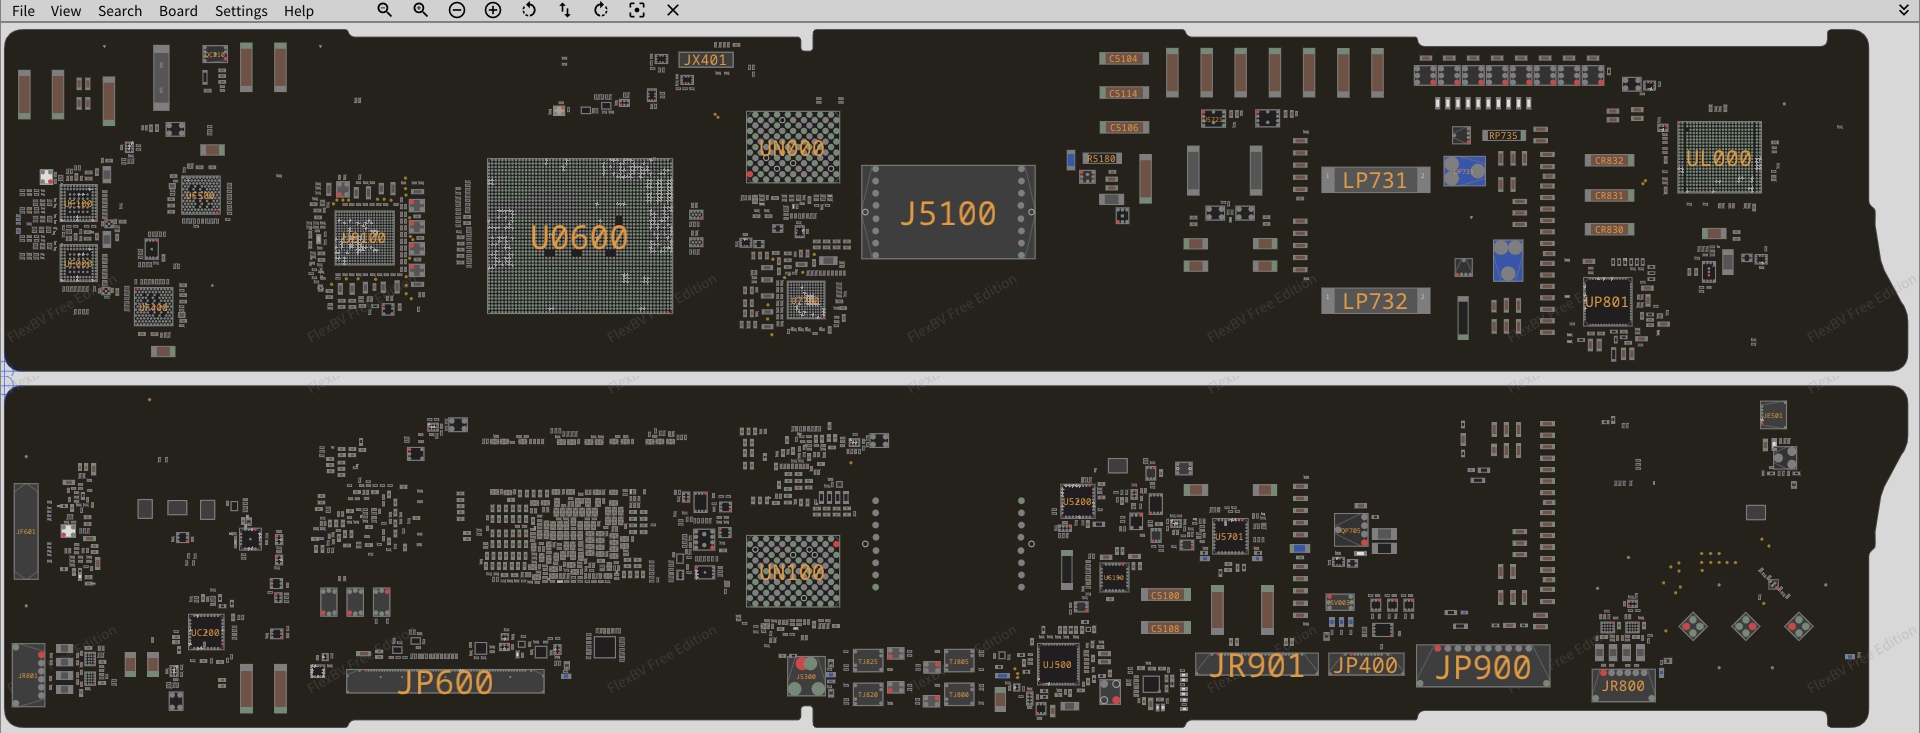Image resolution: width=1920 pixels, height=733 pixels.
Task: Open the Help menu
Action: click(298, 11)
